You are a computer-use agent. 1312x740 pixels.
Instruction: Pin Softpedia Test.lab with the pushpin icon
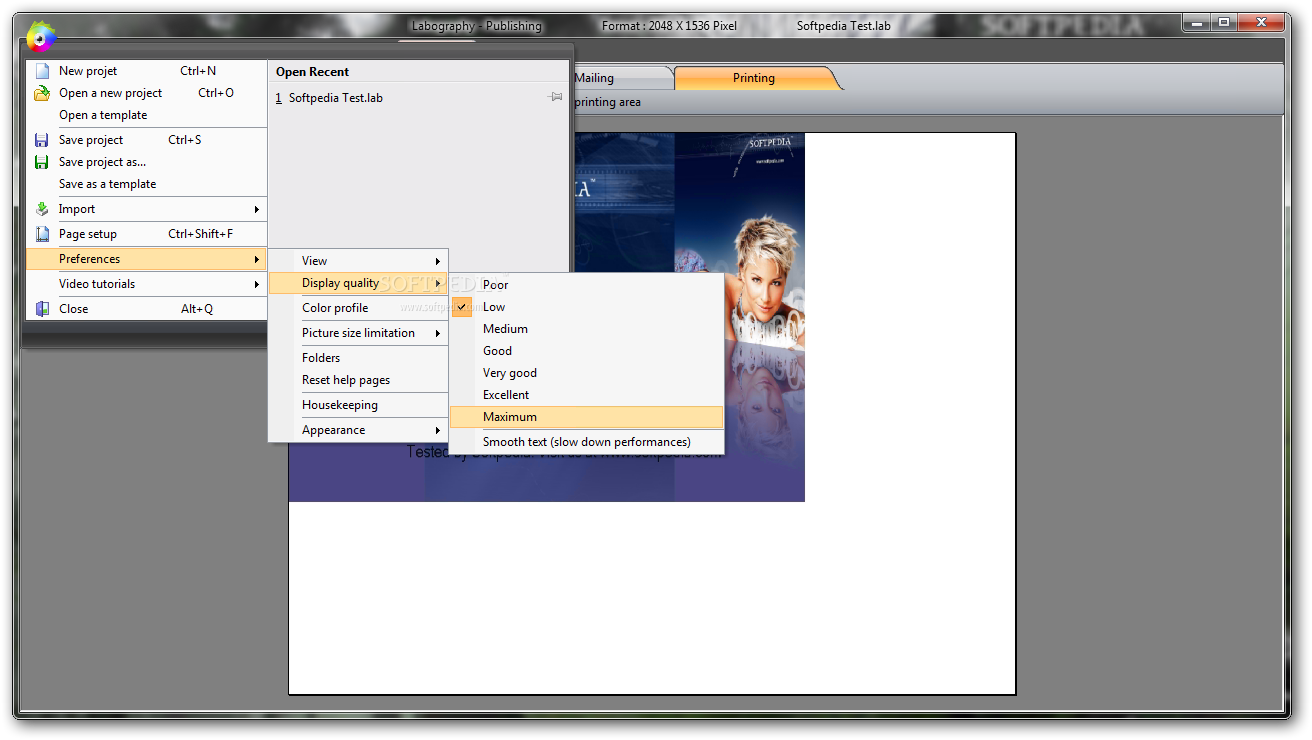[556, 97]
